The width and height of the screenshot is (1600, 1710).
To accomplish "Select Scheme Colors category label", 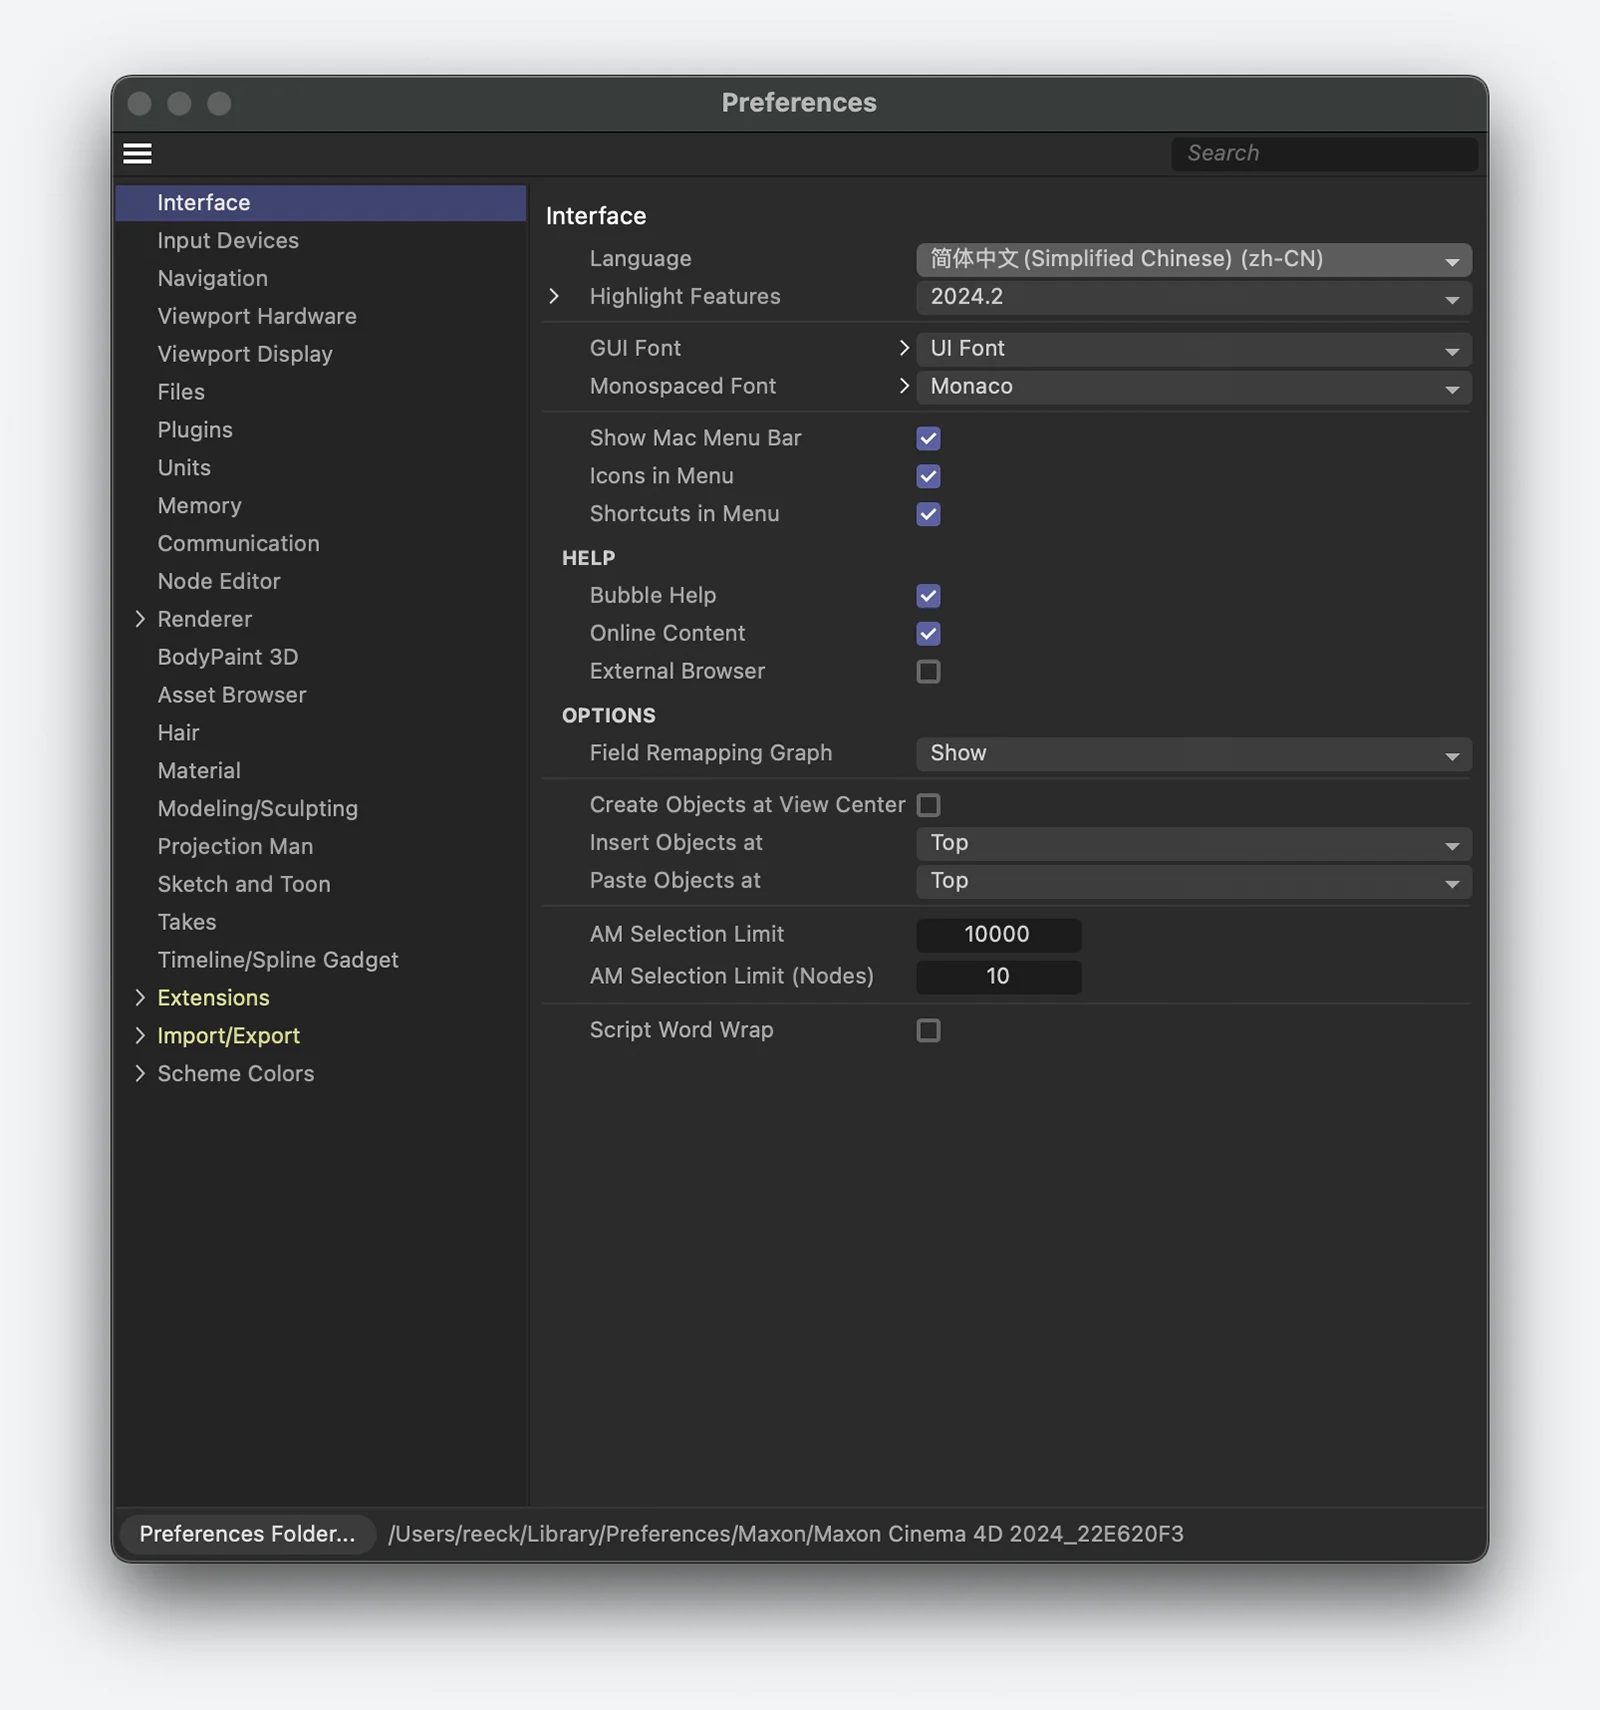I will pyautogui.click(x=235, y=1073).
